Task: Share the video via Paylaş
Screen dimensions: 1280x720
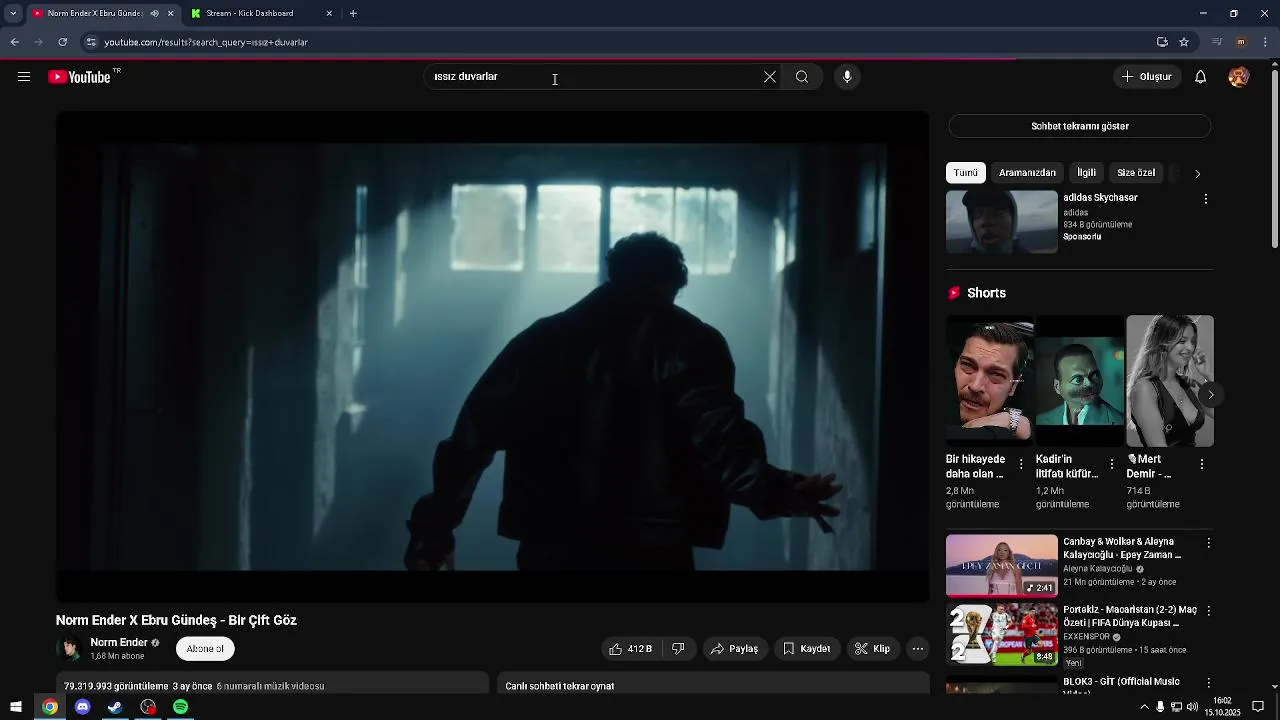Action: (x=734, y=649)
